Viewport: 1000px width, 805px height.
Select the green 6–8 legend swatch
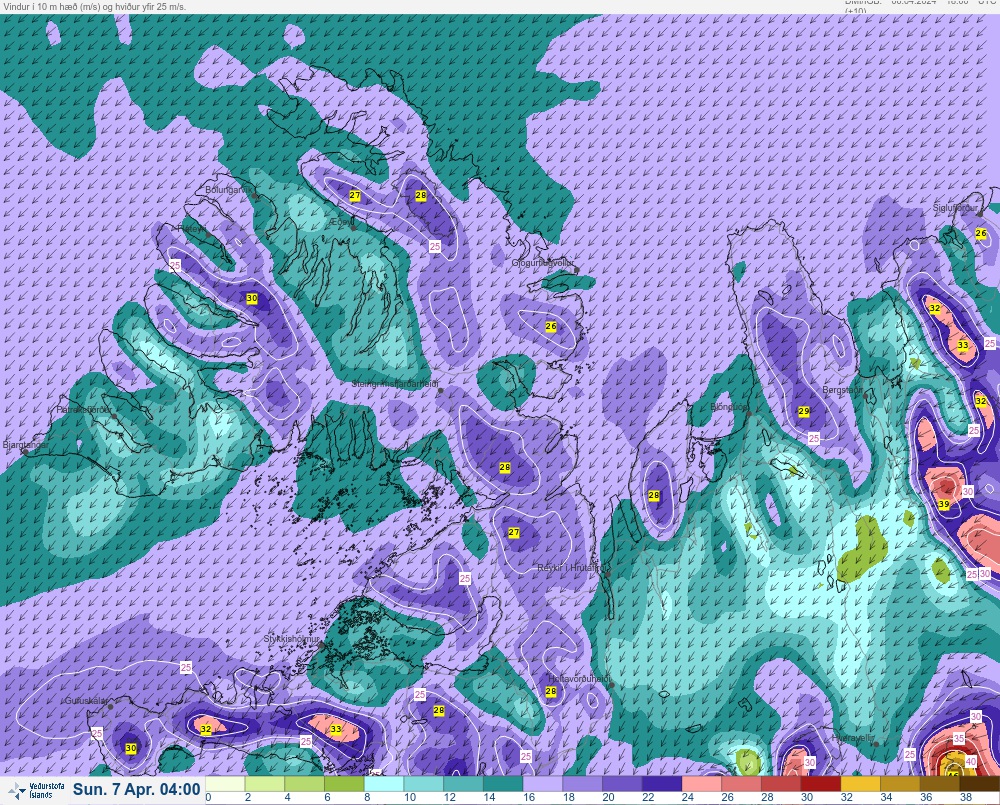(x=344, y=784)
